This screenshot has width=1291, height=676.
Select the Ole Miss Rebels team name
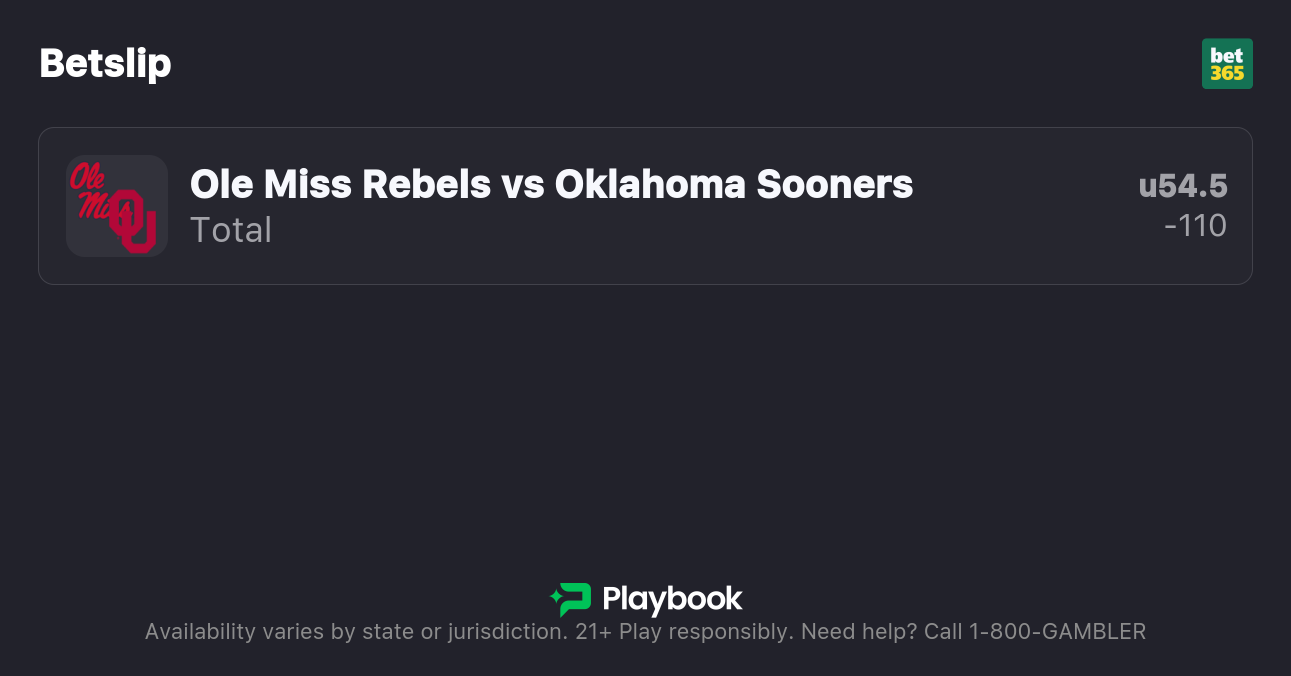click(340, 184)
